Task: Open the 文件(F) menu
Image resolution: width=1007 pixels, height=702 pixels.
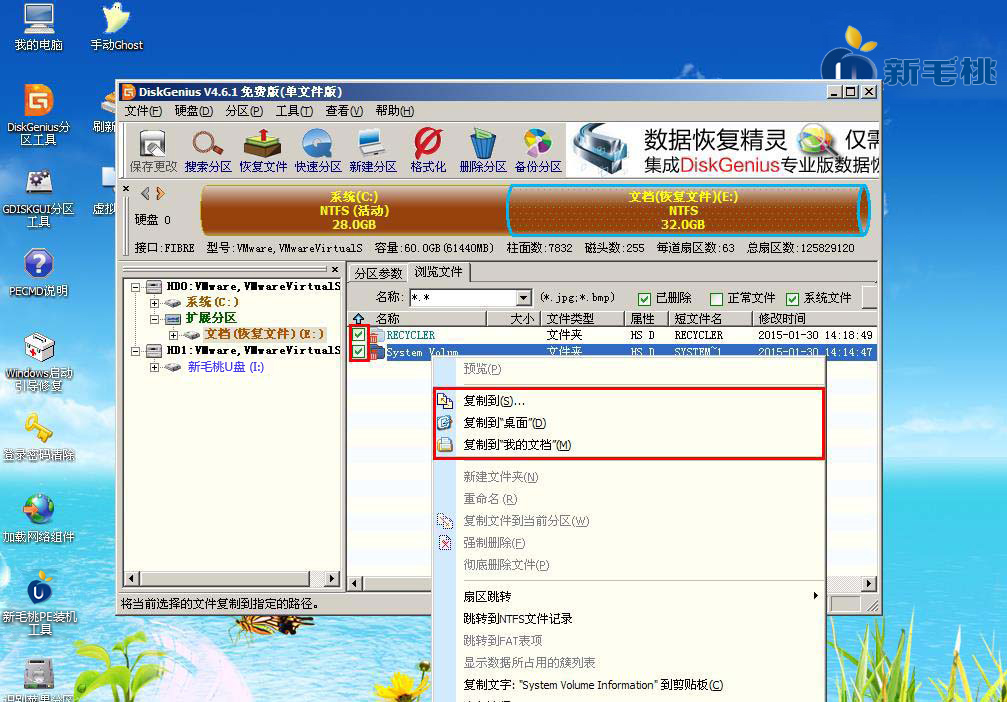Action: [143, 111]
